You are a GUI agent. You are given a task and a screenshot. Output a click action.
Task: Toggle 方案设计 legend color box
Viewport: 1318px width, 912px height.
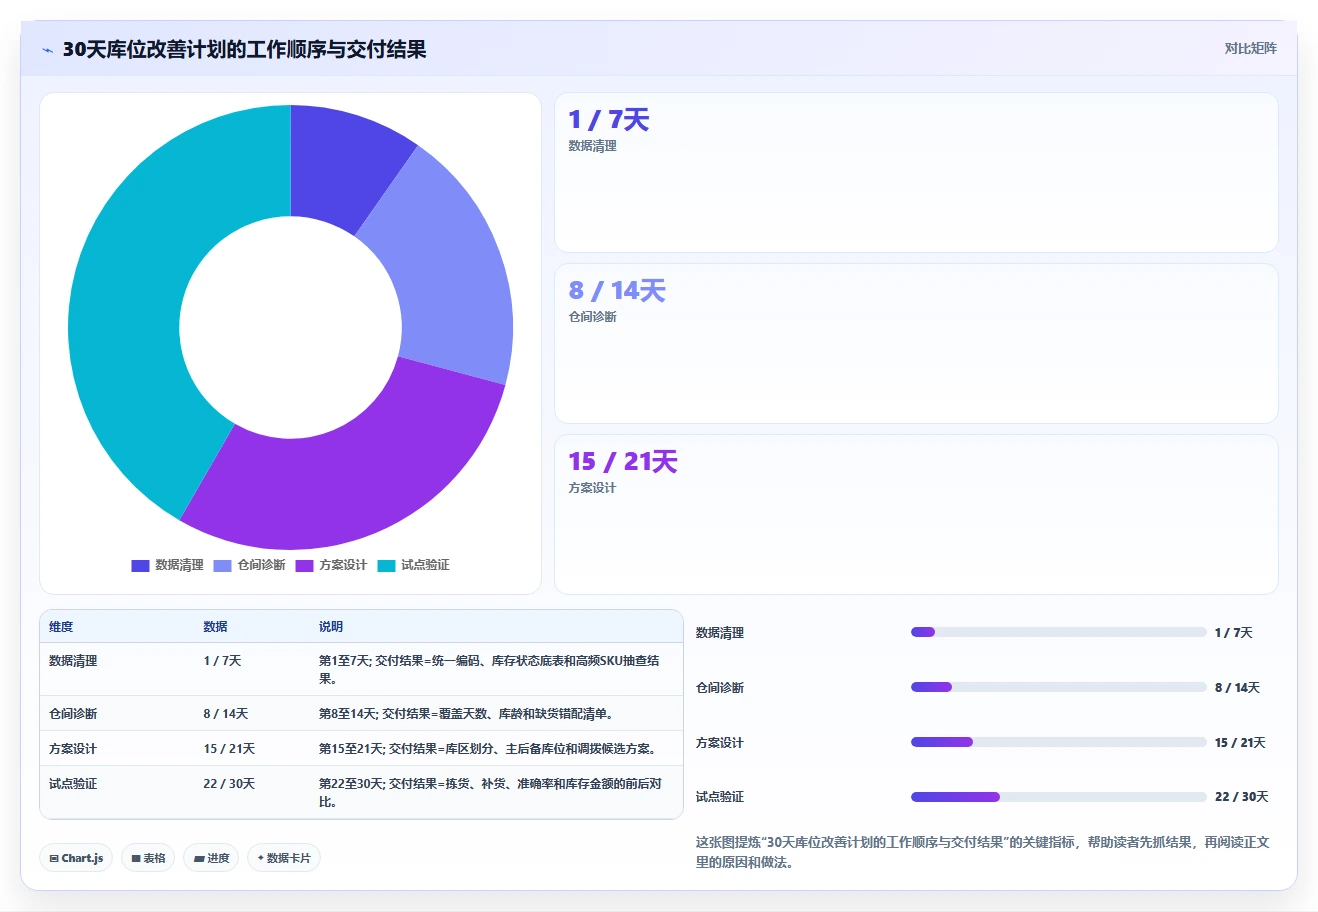tap(304, 566)
